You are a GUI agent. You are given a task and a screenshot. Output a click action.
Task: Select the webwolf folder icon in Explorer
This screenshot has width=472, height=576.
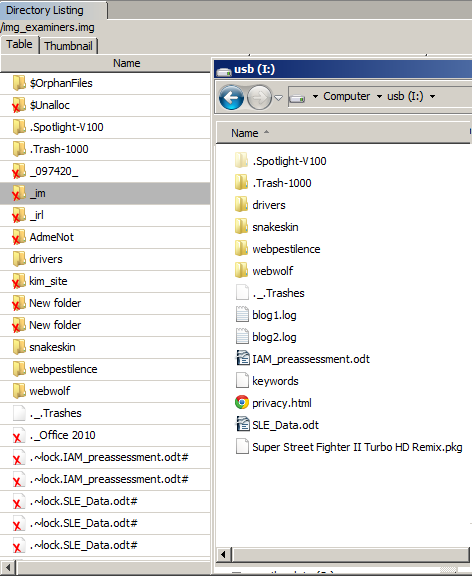click(241, 271)
